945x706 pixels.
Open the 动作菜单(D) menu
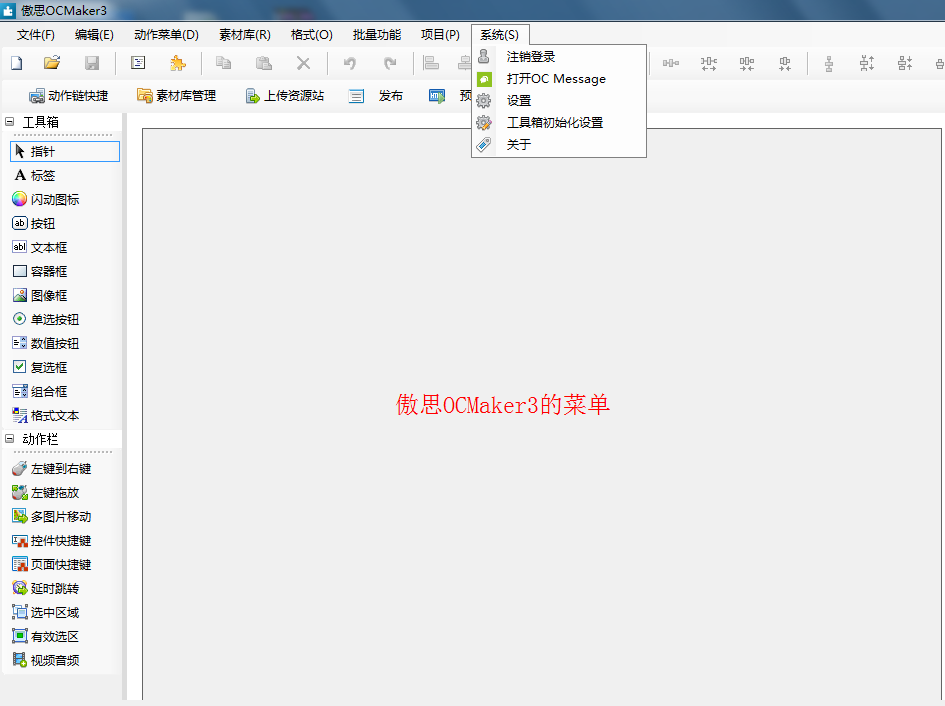(x=166, y=35)
